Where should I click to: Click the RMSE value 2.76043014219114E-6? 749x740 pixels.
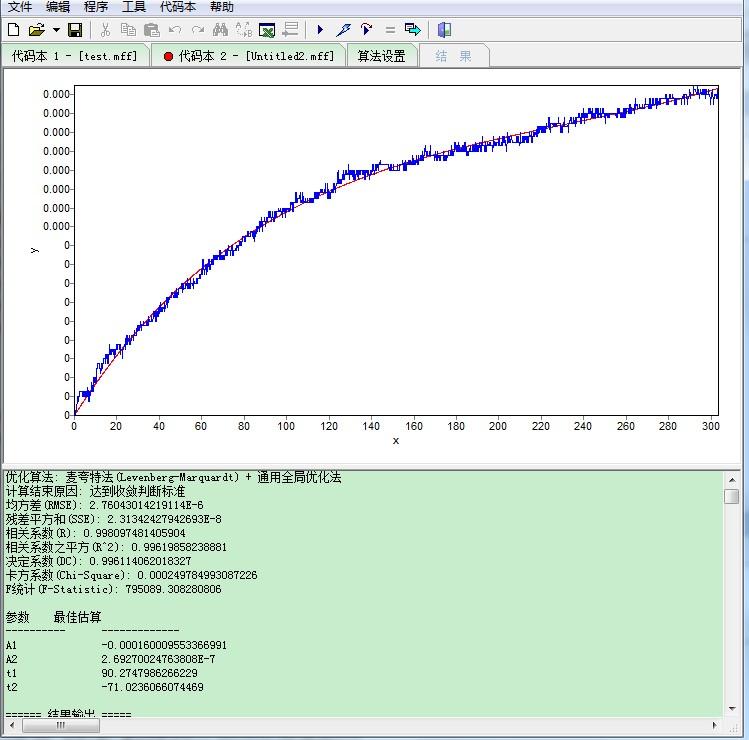pos(146,505)
